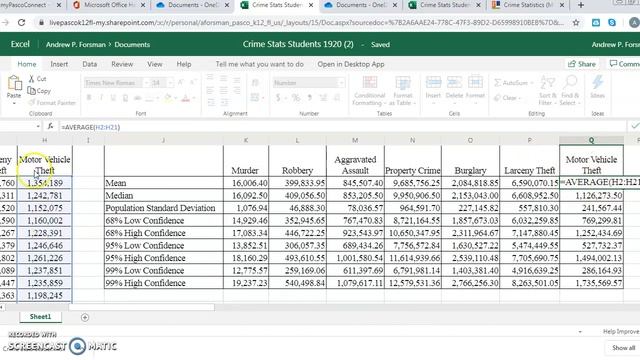Click cell value 1,735,569.57

[x=591, y=283]
